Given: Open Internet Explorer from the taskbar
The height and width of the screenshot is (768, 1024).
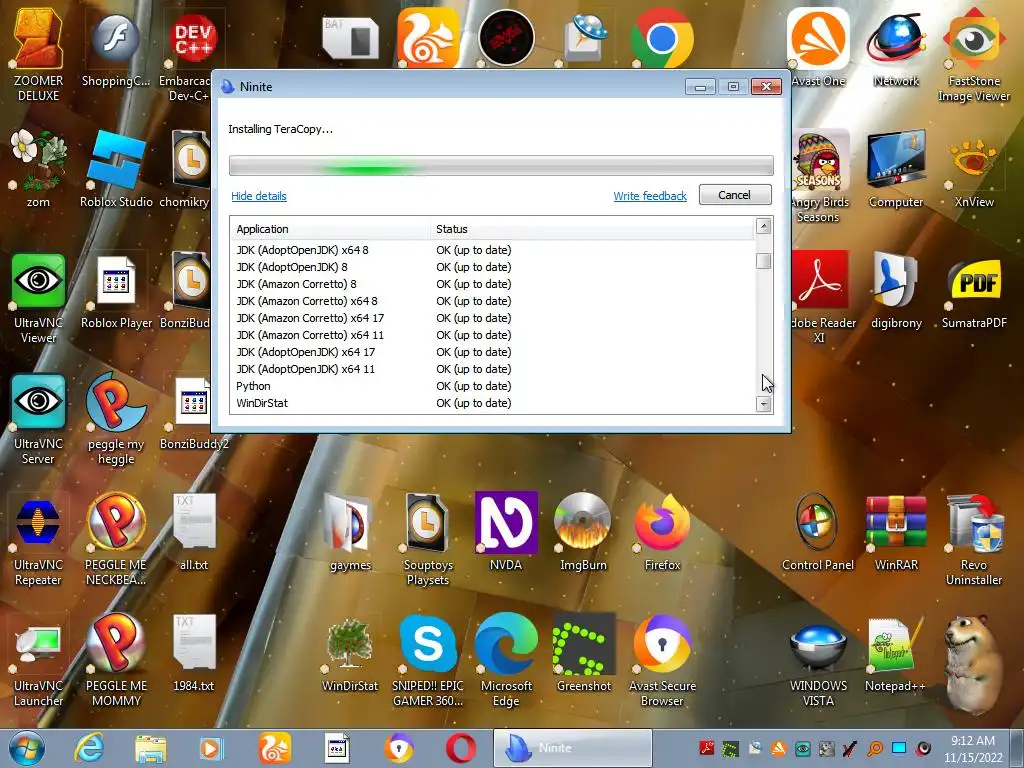Looking at the screenshot, I should 89,748.
